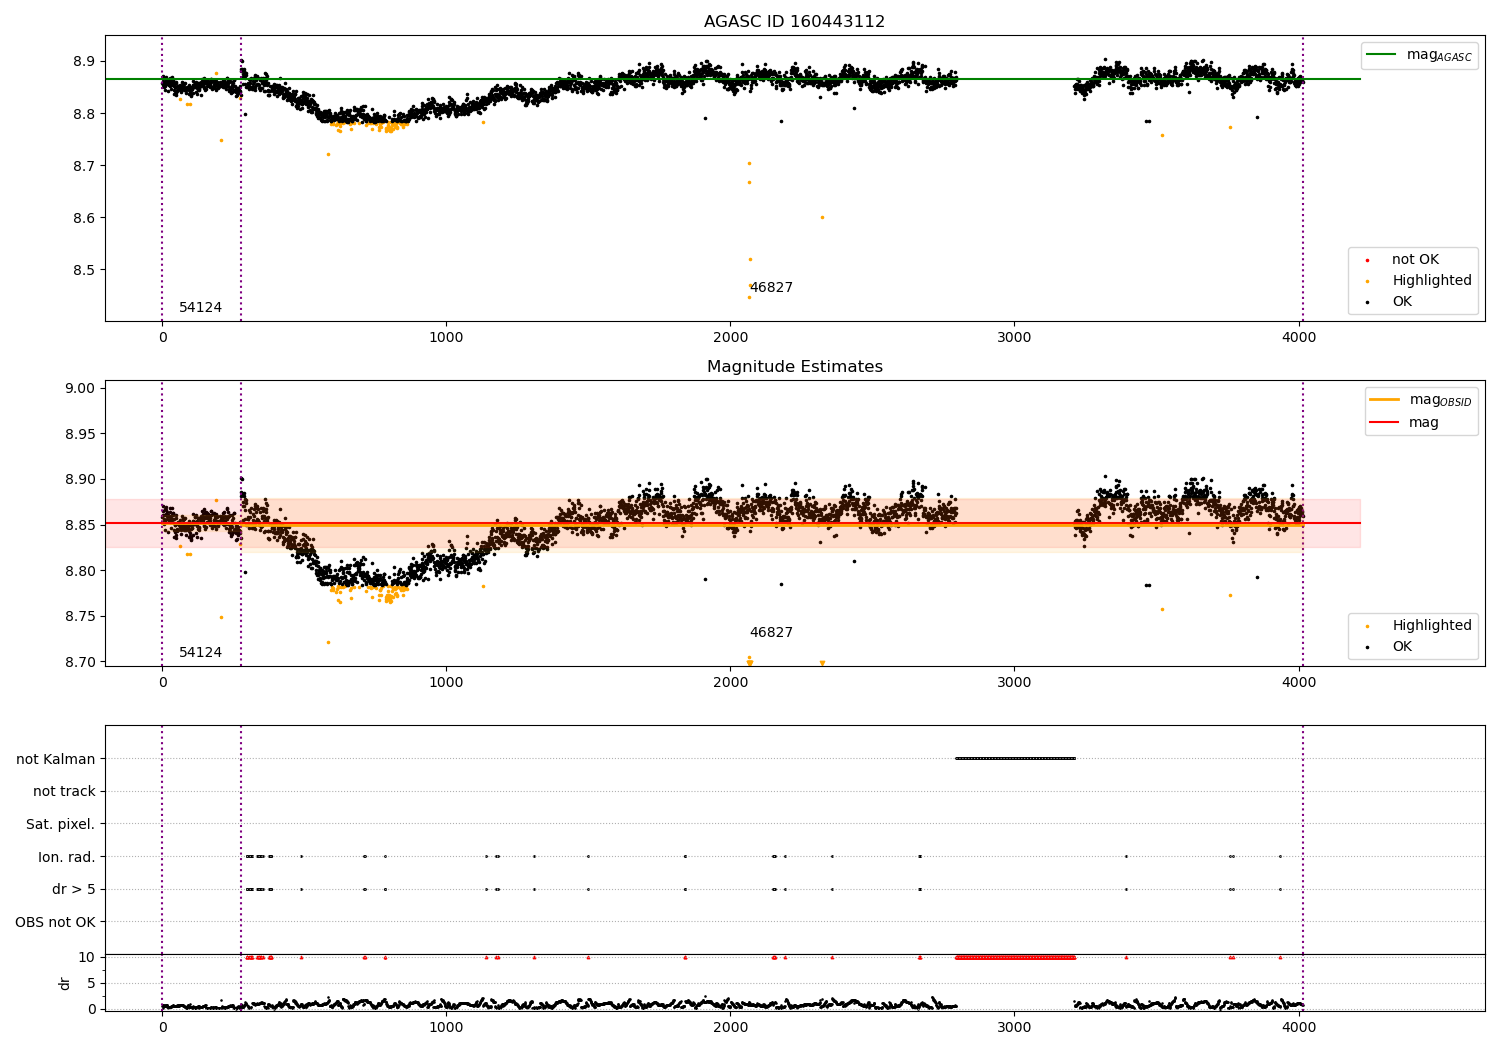Click the 54124 label in the top plot

[200, 308]
